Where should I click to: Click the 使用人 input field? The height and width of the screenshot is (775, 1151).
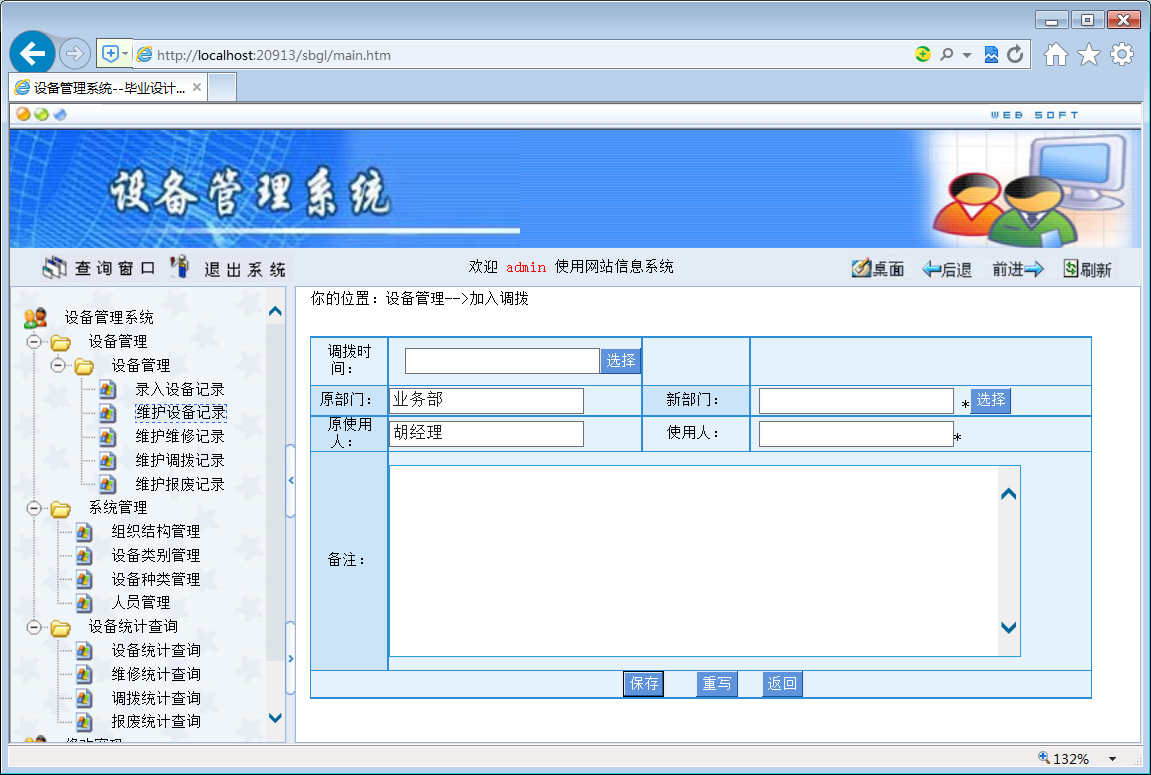(x=856, y=434)
